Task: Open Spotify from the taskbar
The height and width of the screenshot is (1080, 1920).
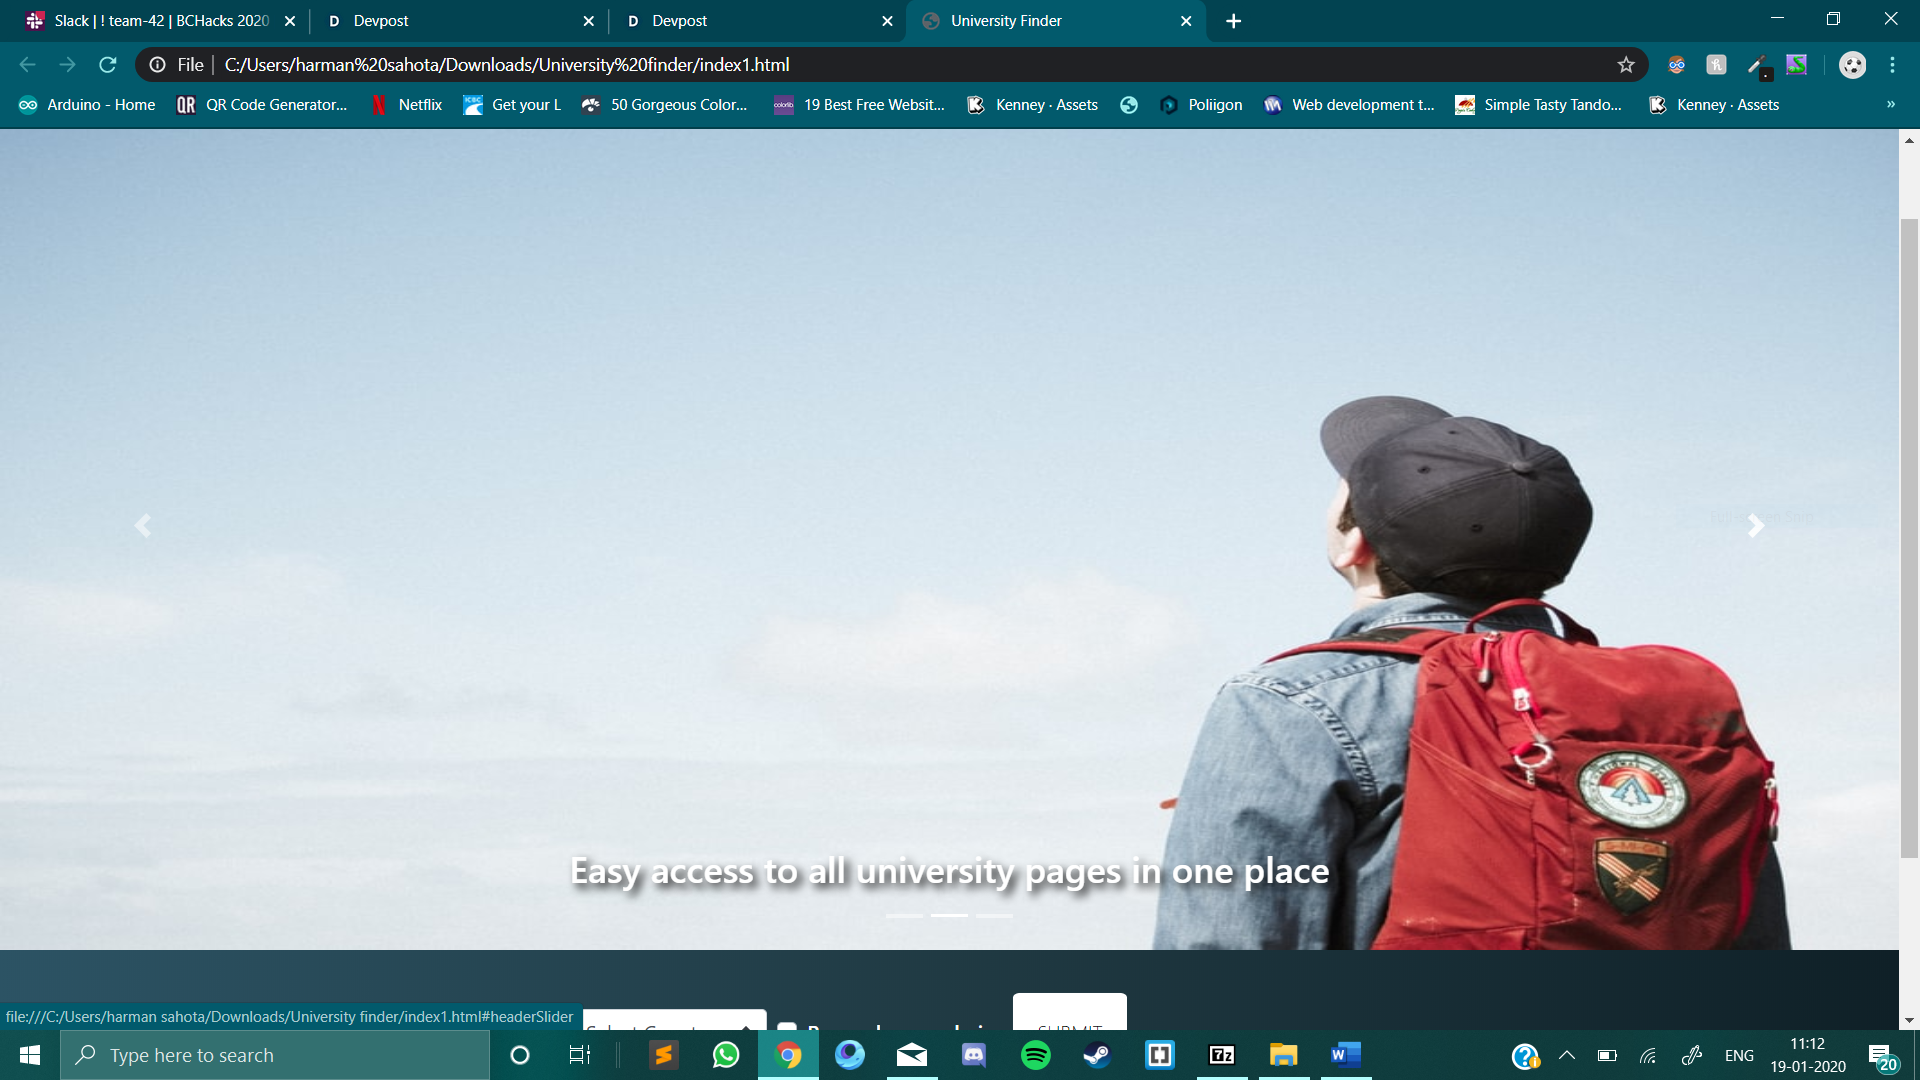Action: pos(1035,1055)
